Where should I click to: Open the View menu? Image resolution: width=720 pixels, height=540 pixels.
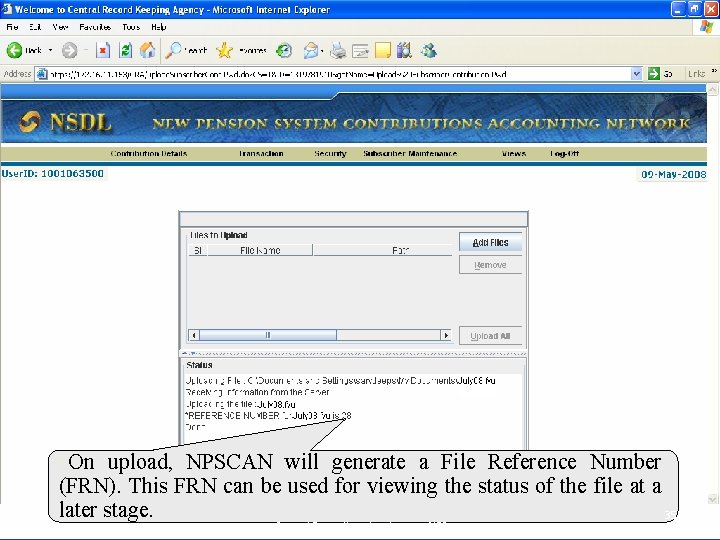click(x=60, y=27)
